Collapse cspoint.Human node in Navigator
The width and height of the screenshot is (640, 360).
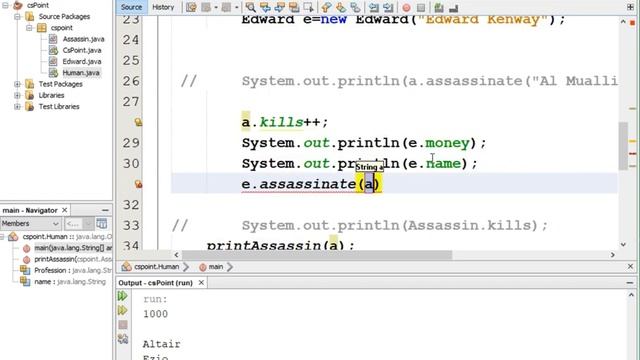(2, 237)
